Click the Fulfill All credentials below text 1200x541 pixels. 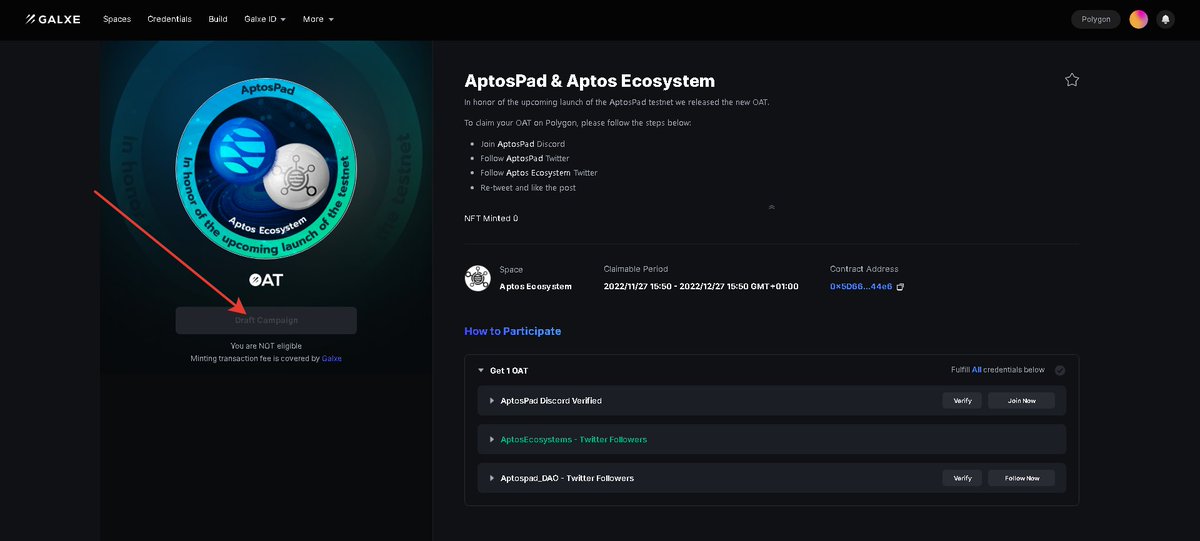998,370
